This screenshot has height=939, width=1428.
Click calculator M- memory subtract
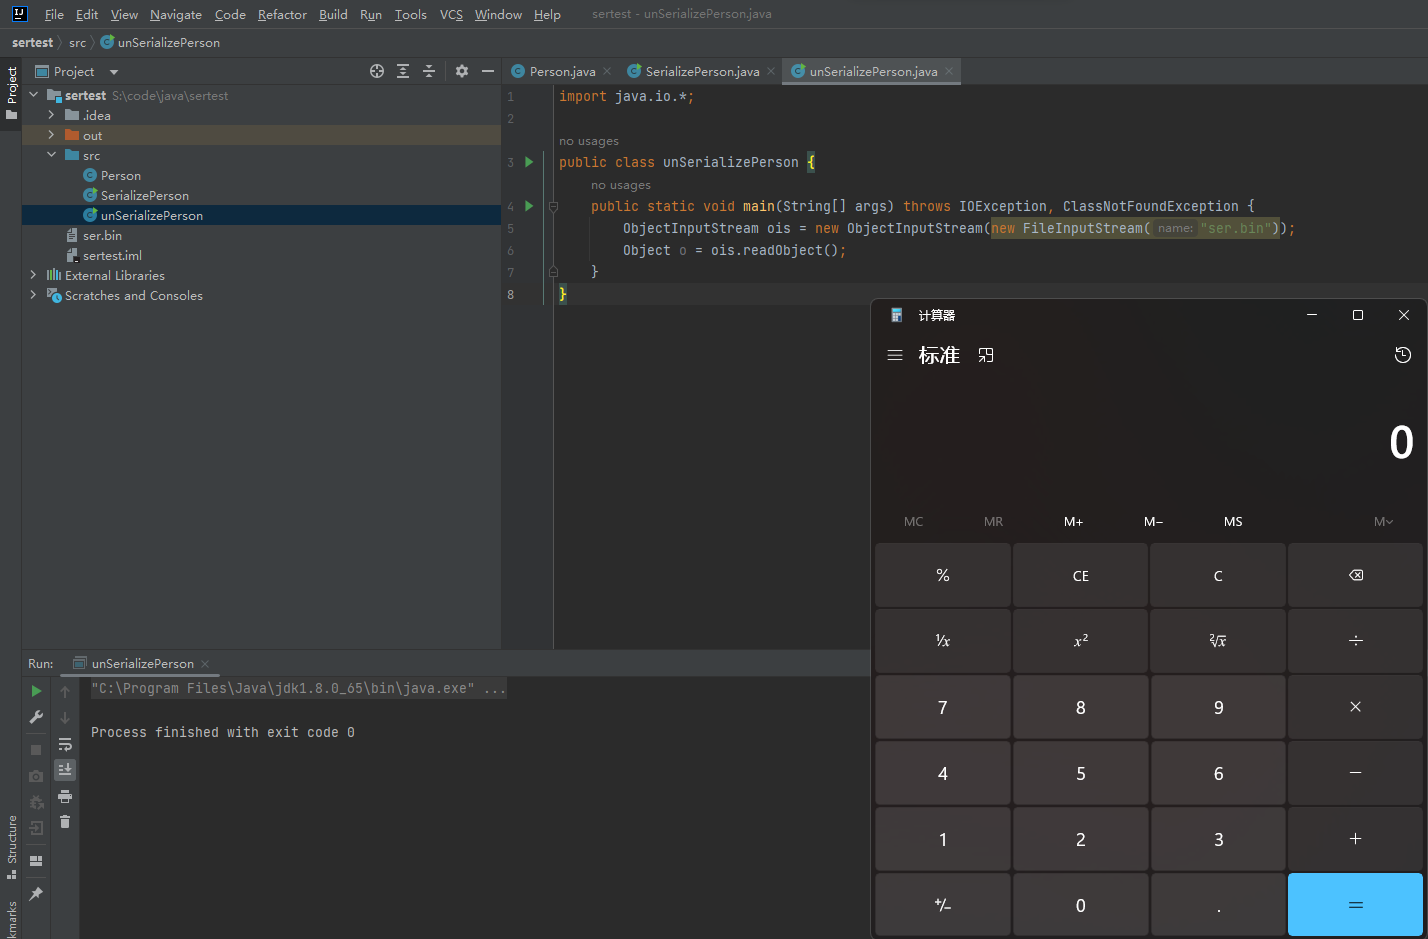[x=1153, y=521]
